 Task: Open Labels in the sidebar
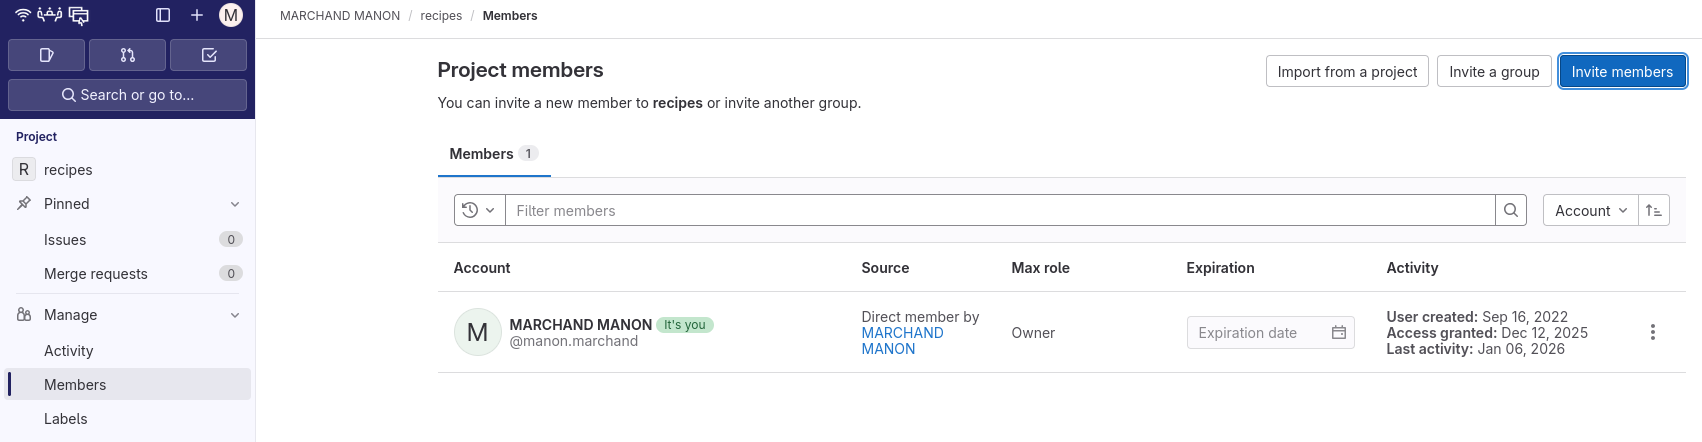pos(127,419)
